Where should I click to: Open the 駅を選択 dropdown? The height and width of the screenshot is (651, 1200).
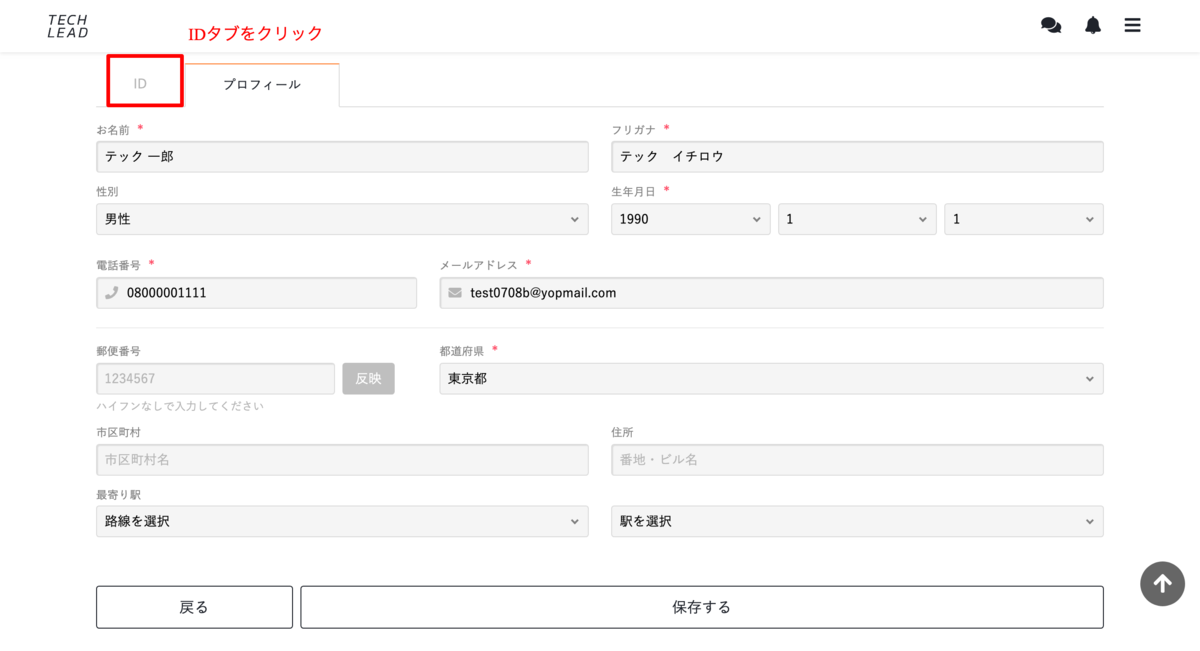click(857, 521)
